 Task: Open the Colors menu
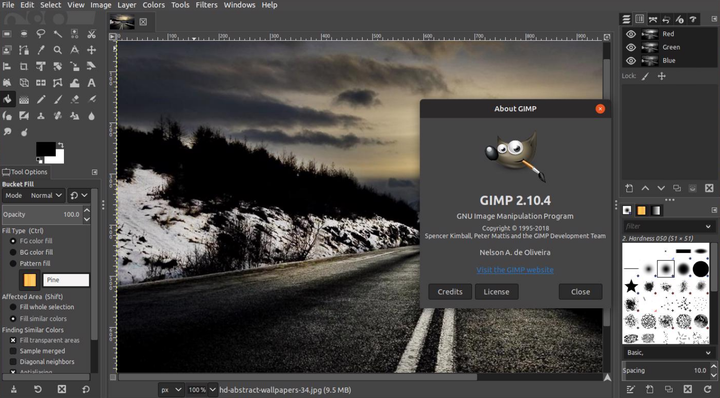click(153, 5)
